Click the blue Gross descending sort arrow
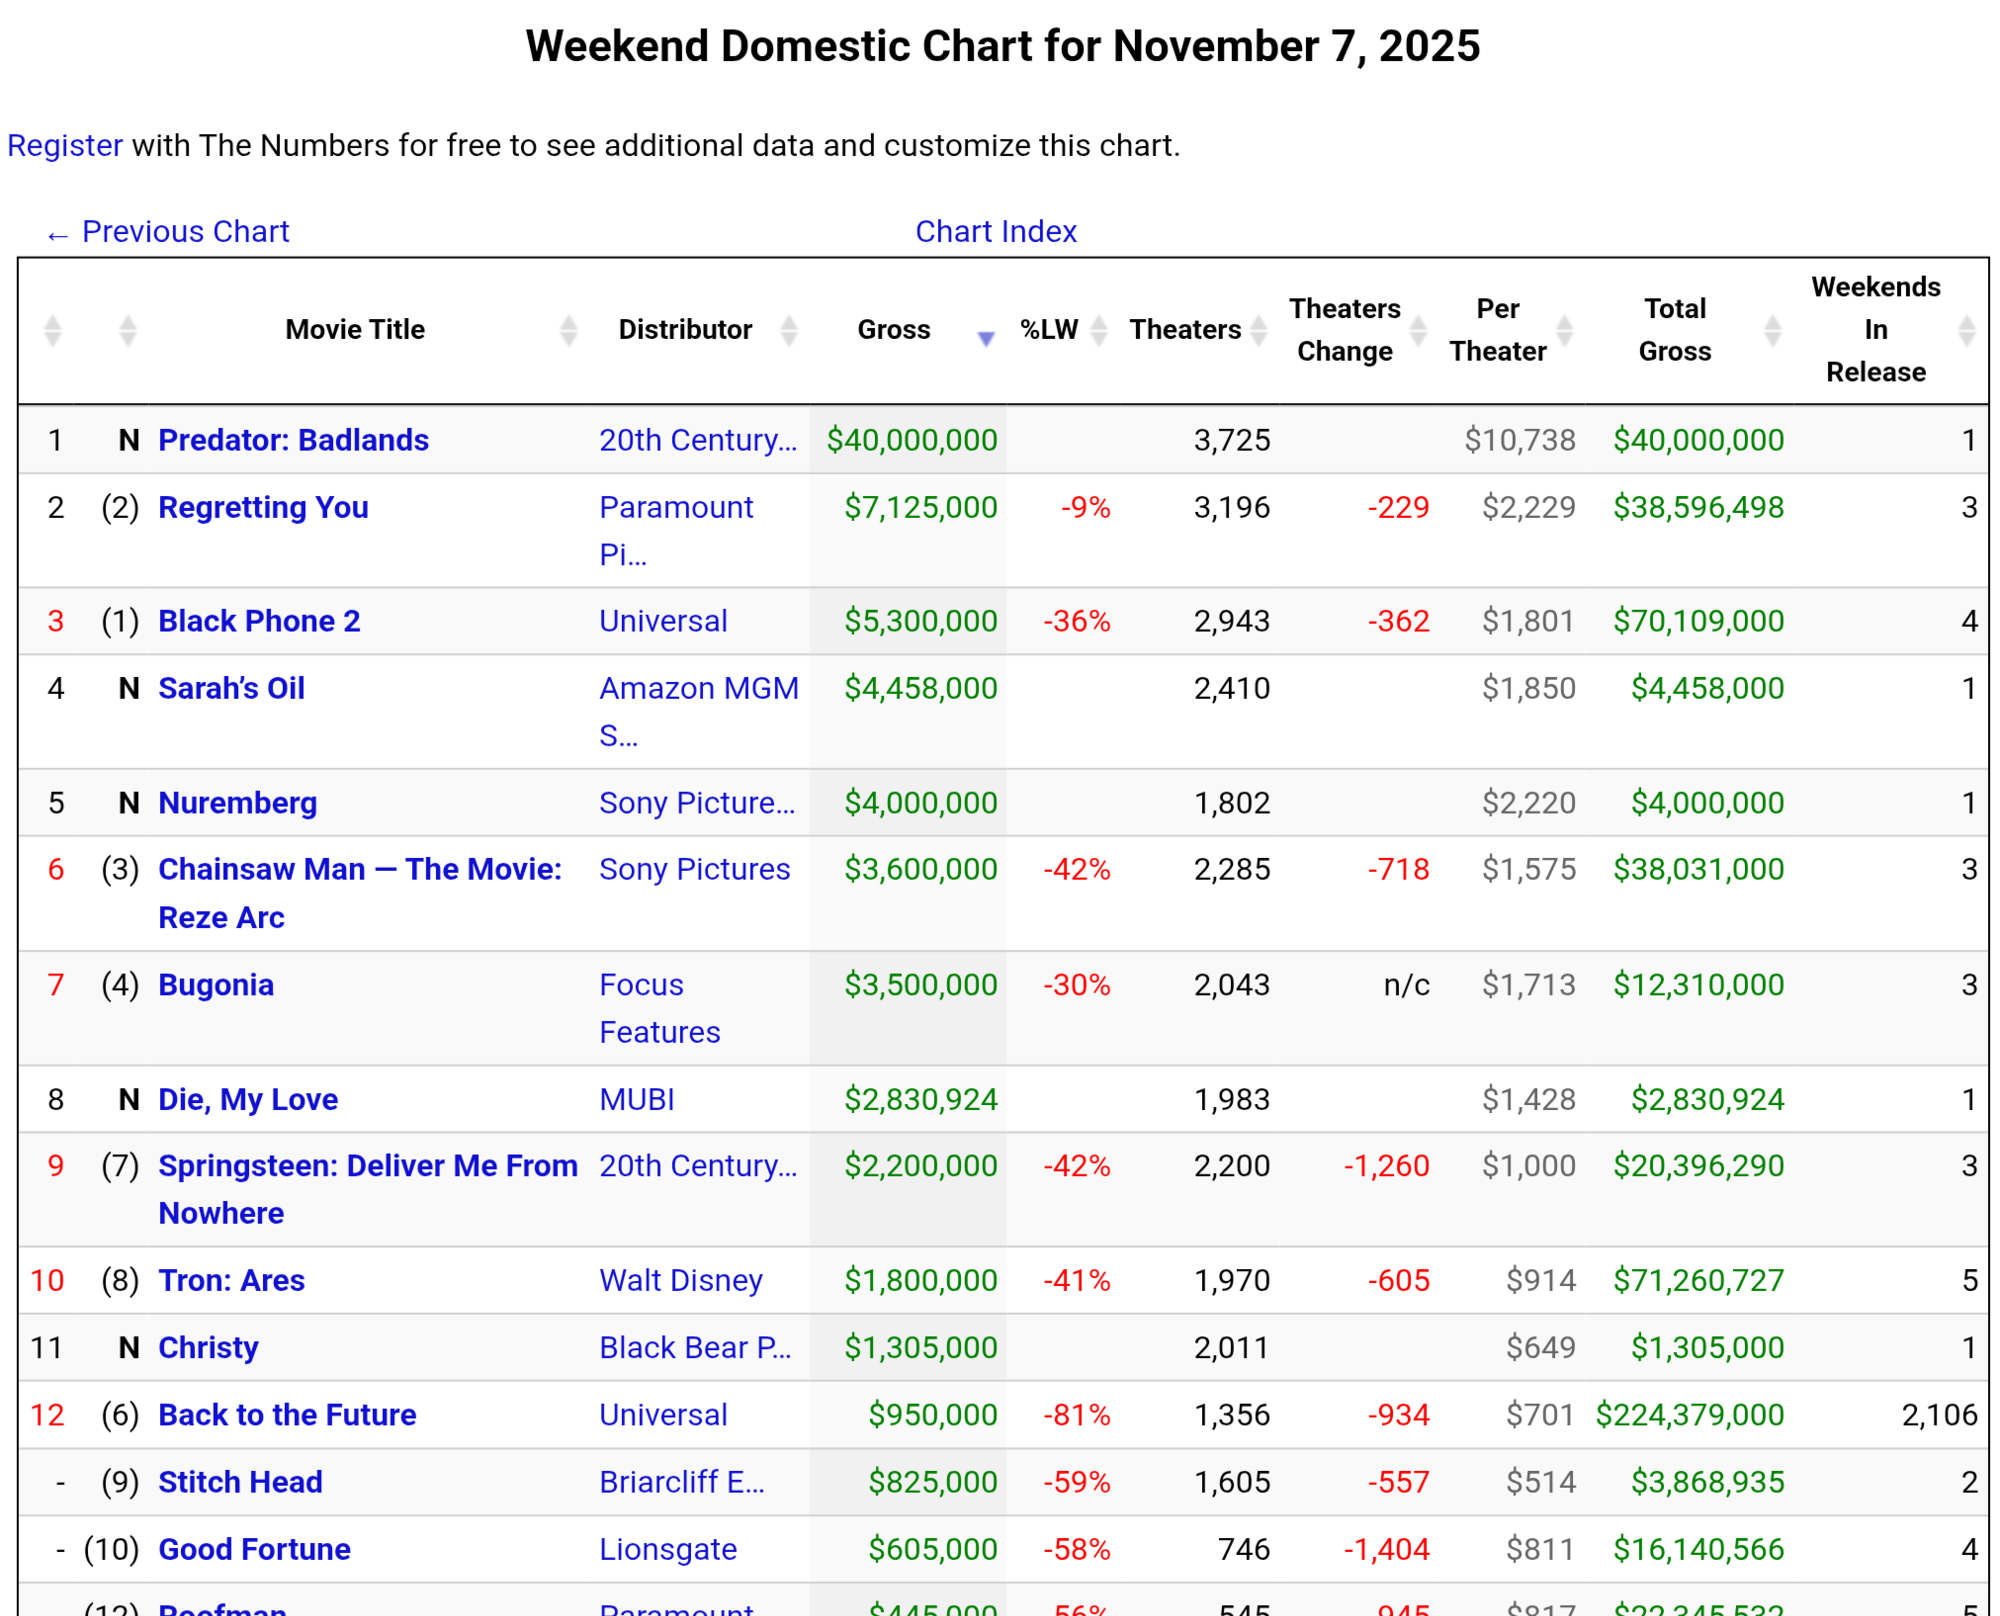 point(986,338)
